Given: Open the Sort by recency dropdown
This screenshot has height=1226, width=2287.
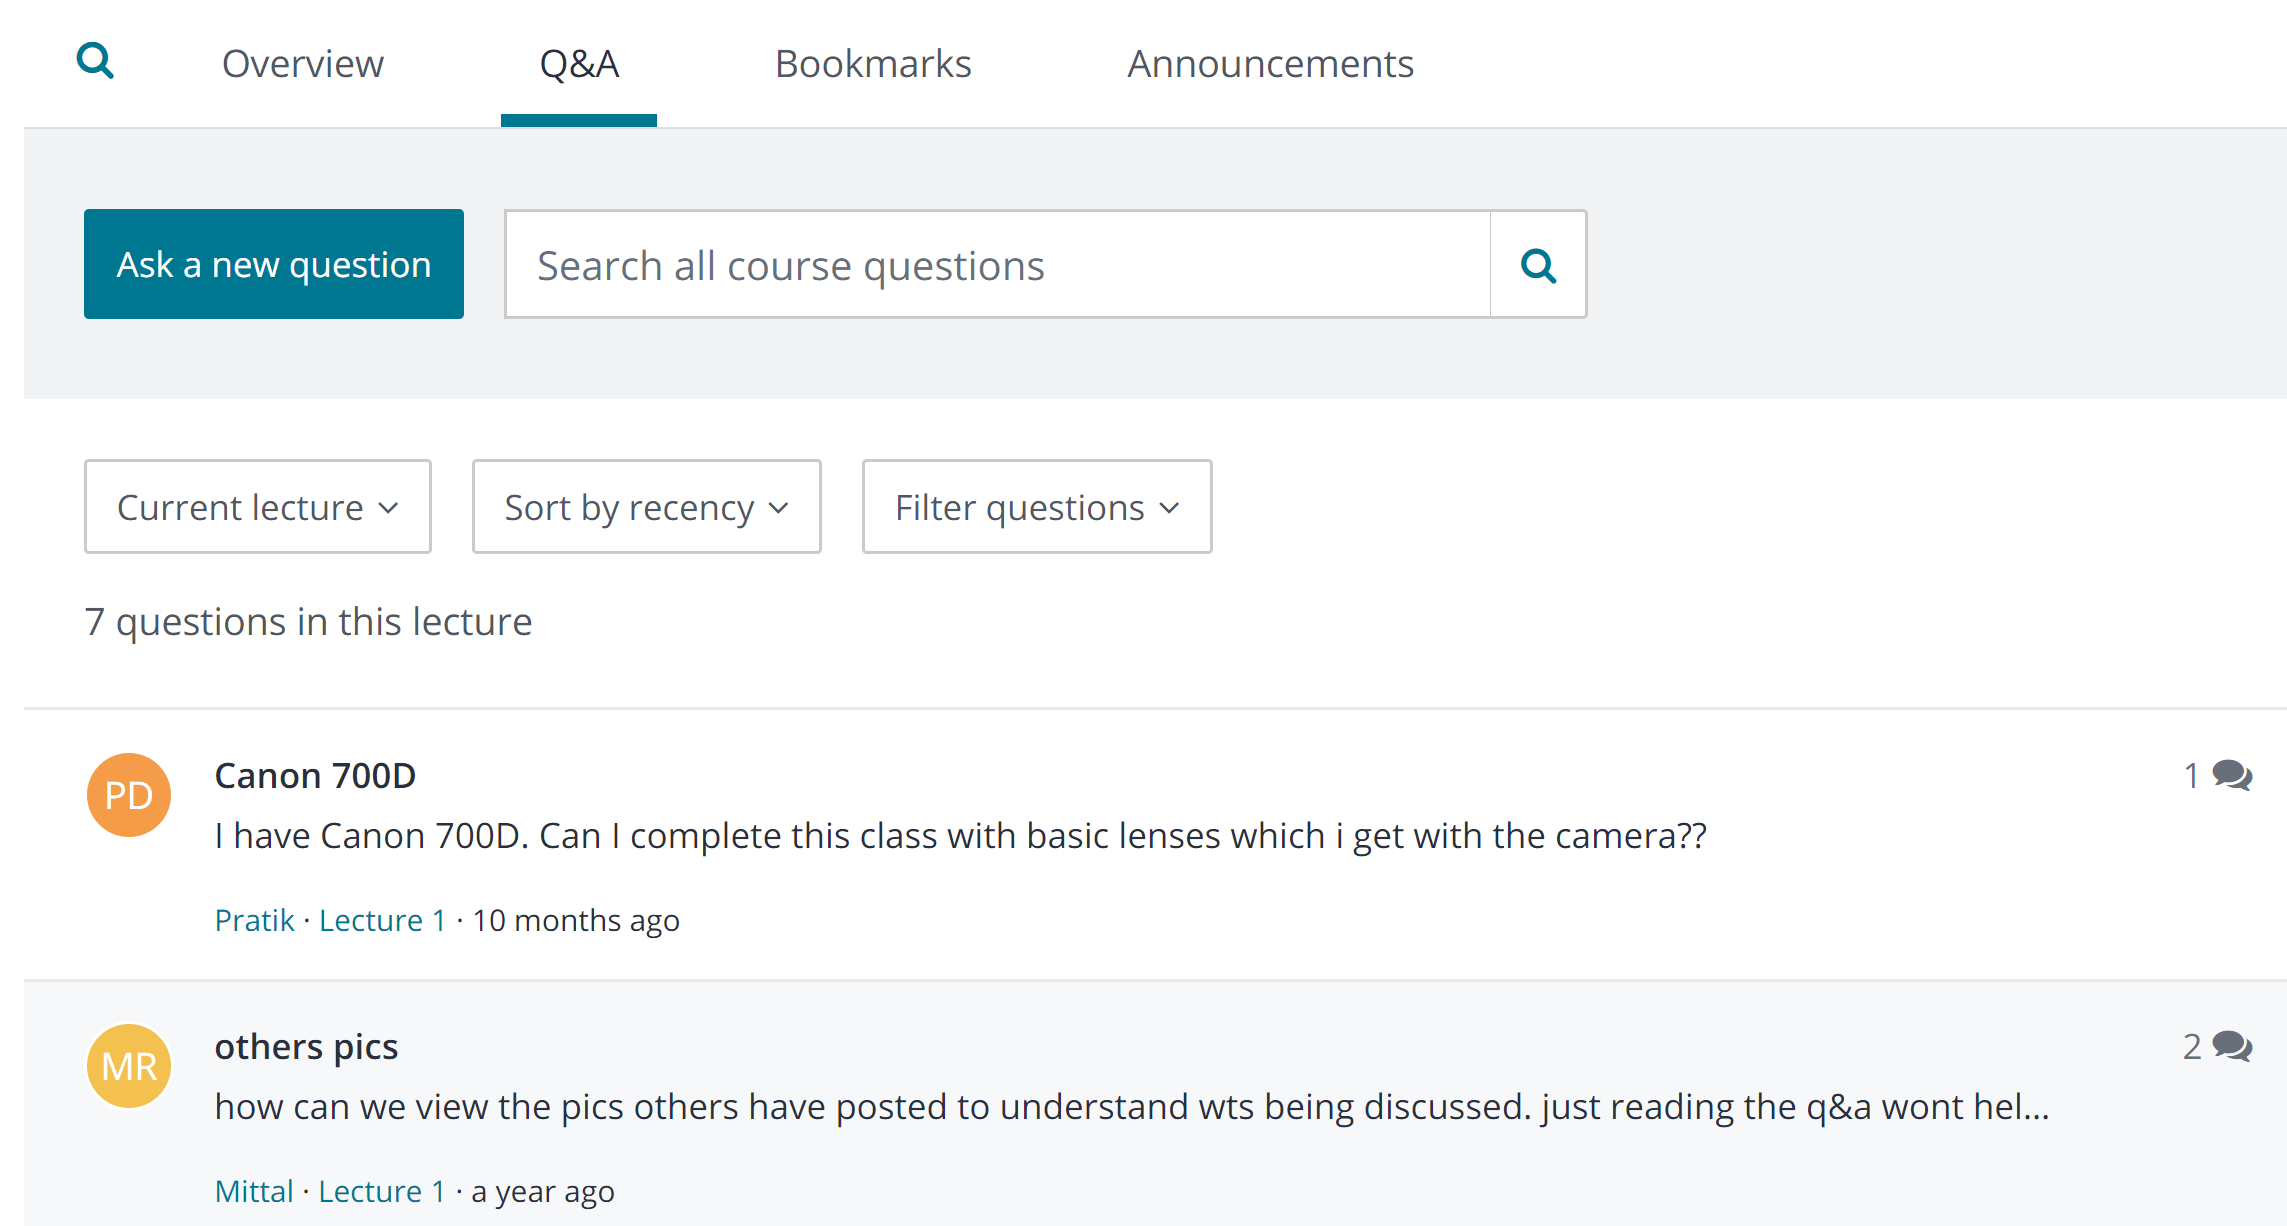Looking at the screenshot, I should click(x=647, y=507).
